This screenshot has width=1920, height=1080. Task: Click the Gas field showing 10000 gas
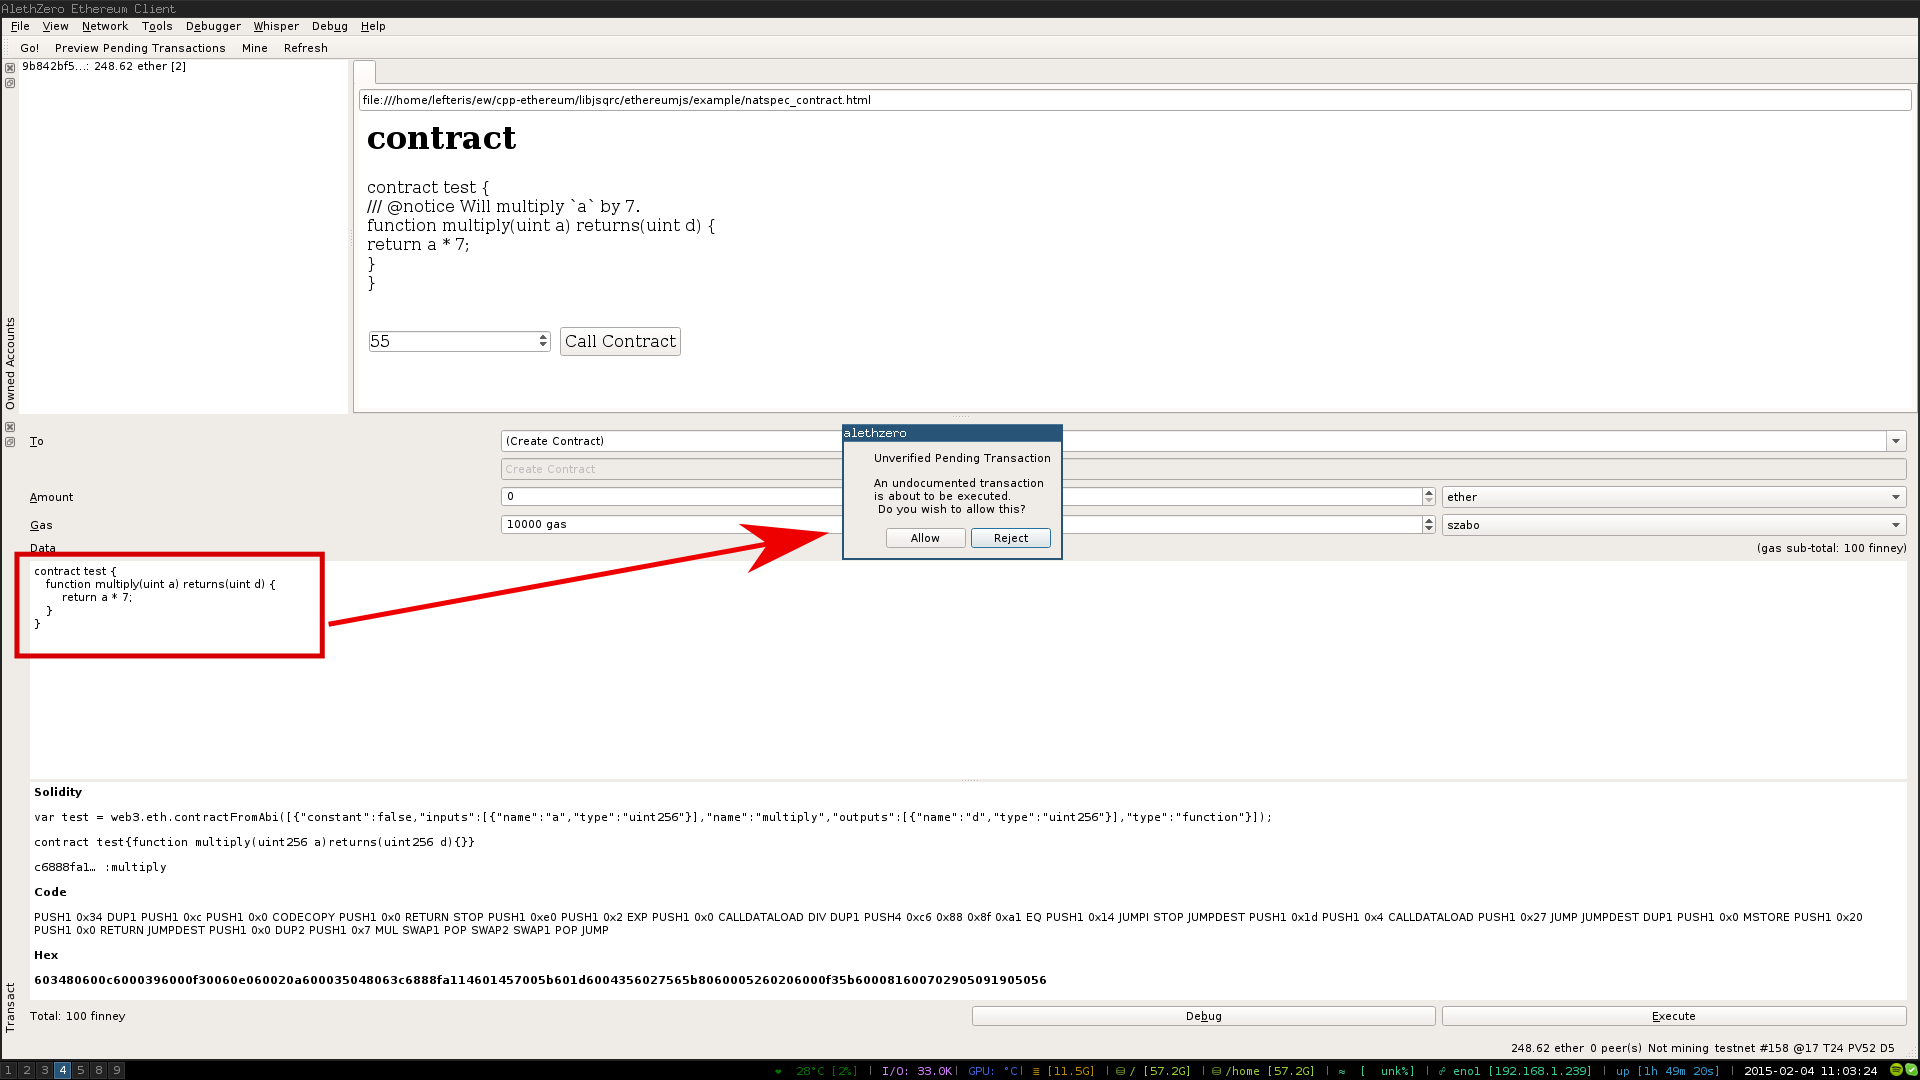[x=960, y=525]
